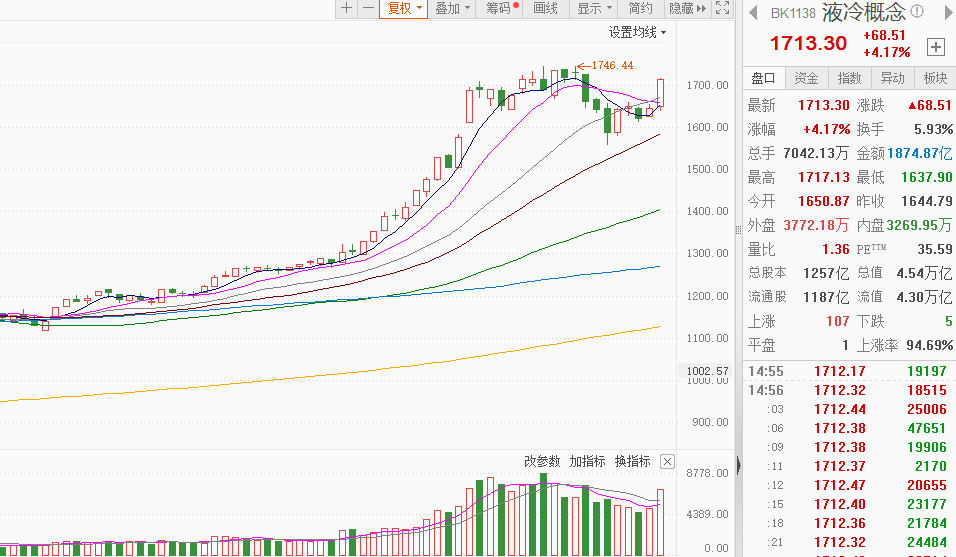Open the 显示 display dropdown
956x557 pixels.
tap(593, 8)
